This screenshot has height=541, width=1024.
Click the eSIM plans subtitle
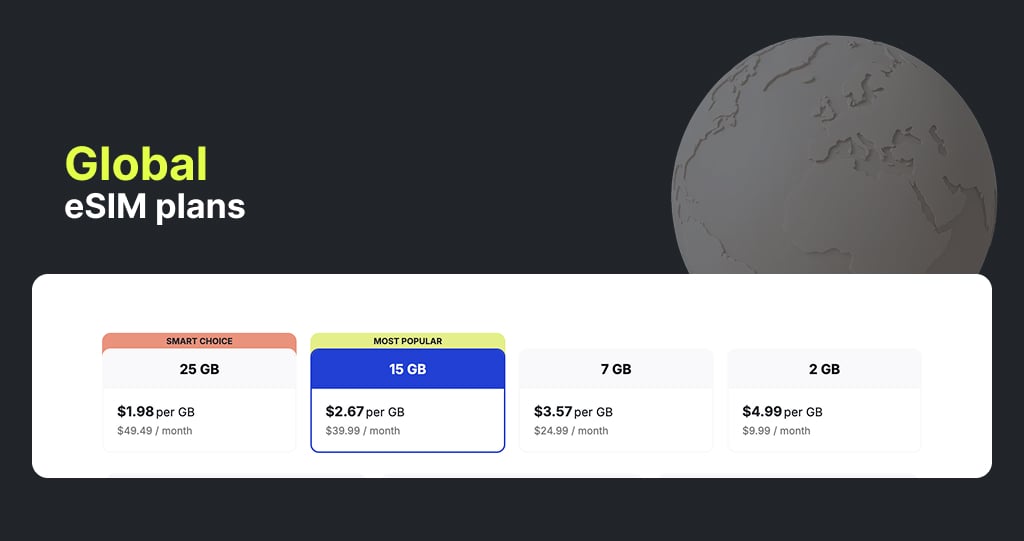click(154, 206)
